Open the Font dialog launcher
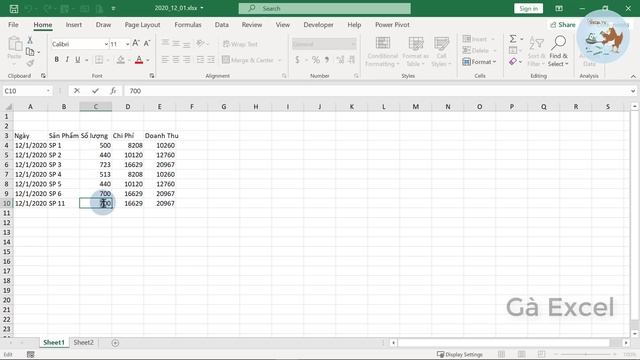This screenshot has width=640, height=360. [152, 76]
